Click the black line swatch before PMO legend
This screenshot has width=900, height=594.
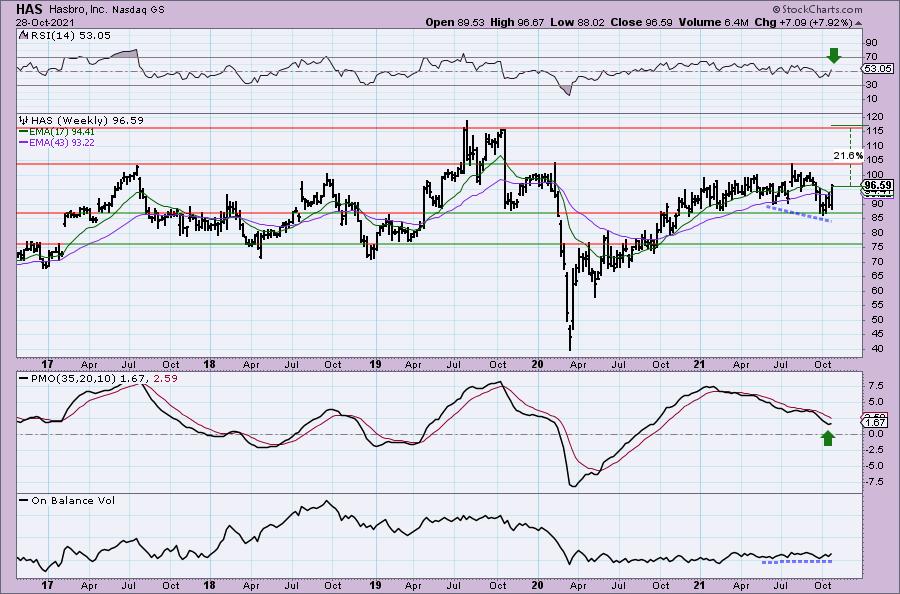point(24,378)
